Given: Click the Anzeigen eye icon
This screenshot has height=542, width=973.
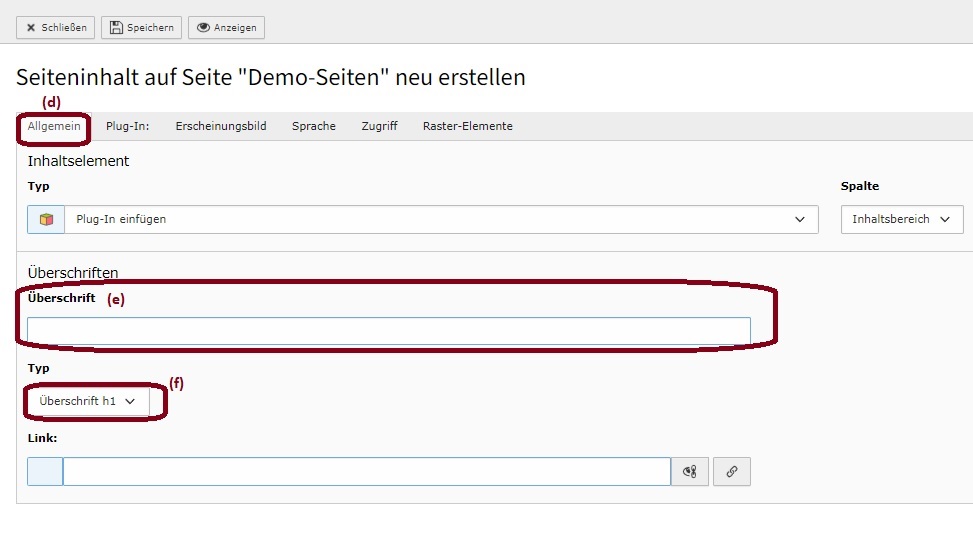Looking at the screenshot, I should 203,27.
